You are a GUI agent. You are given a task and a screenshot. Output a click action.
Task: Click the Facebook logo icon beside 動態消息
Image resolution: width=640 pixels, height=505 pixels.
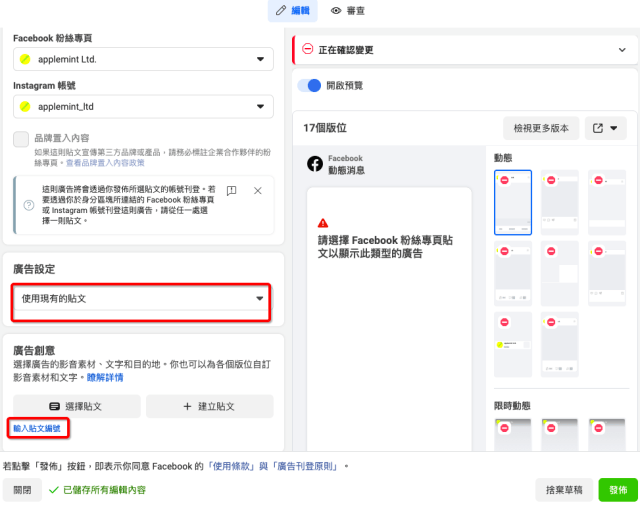(x=315, y=164)
